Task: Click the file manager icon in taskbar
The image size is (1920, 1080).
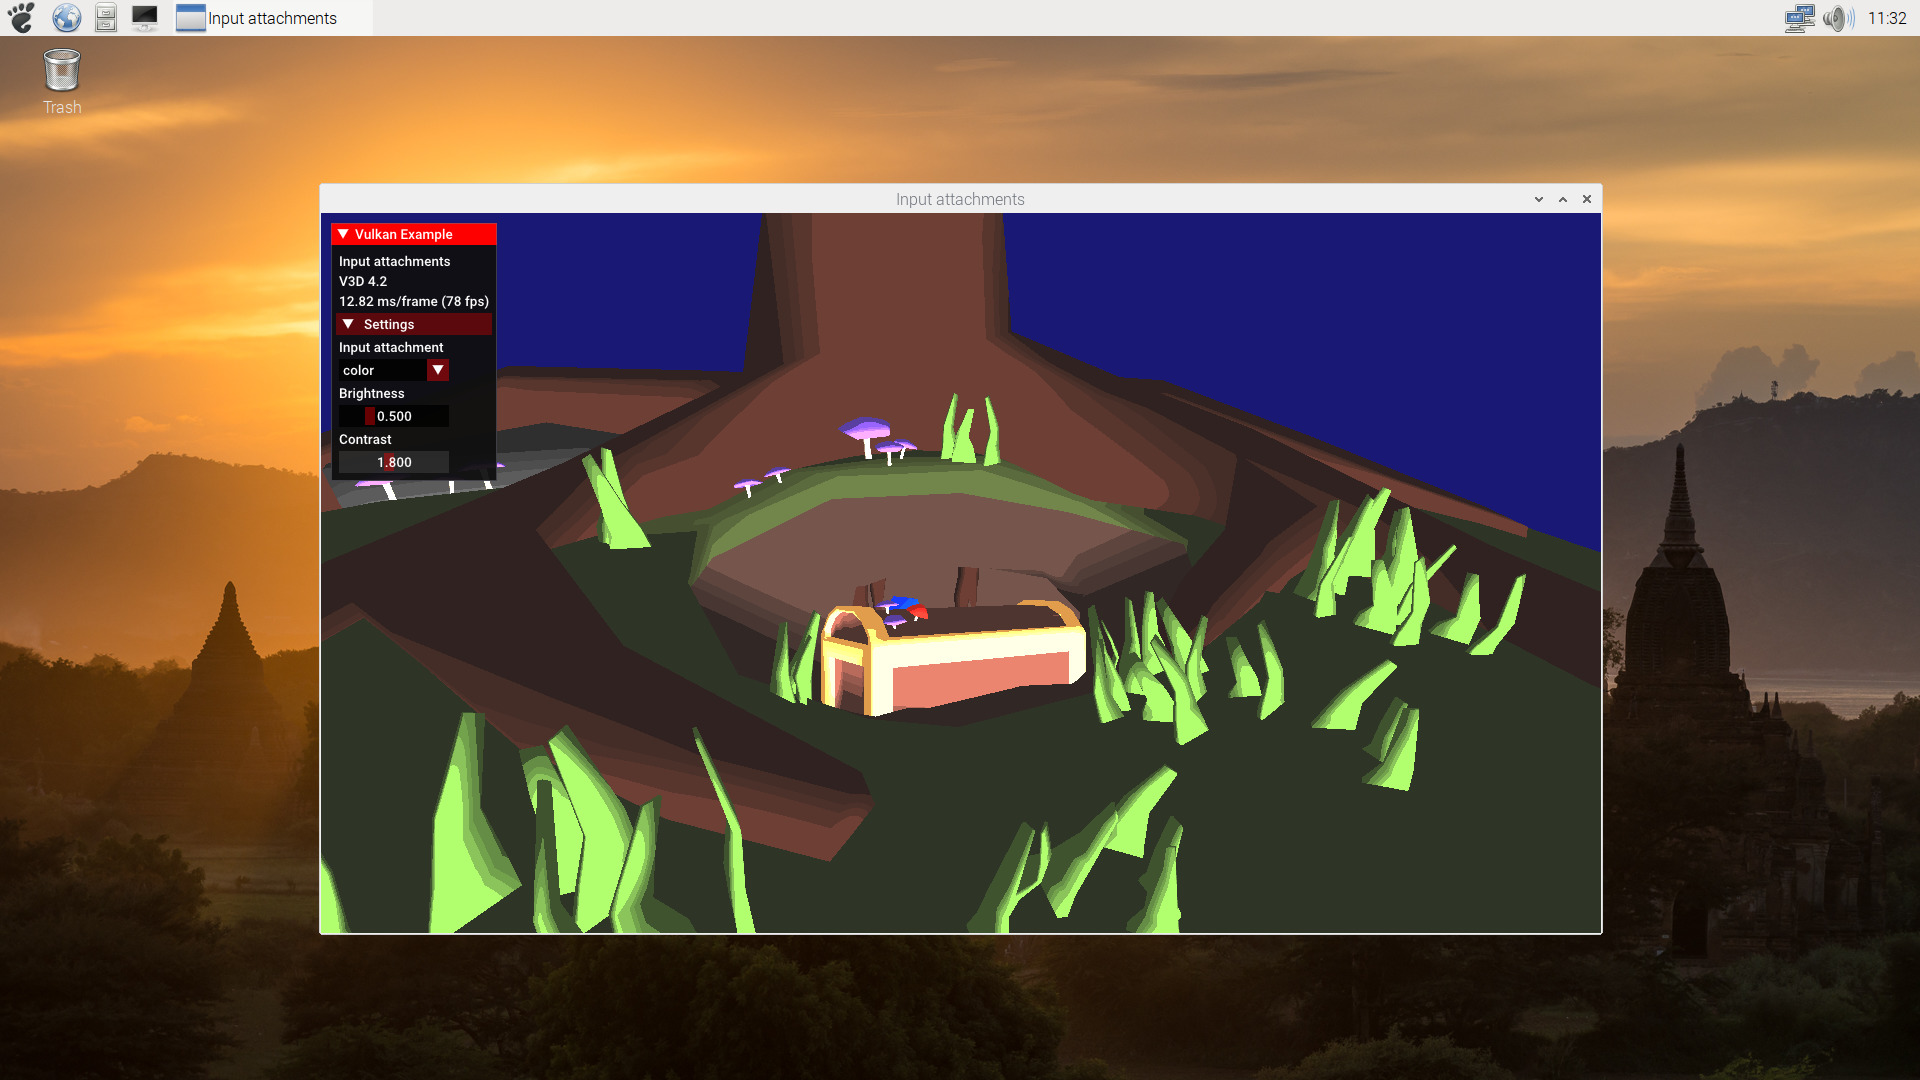Action: pos(104,17)
